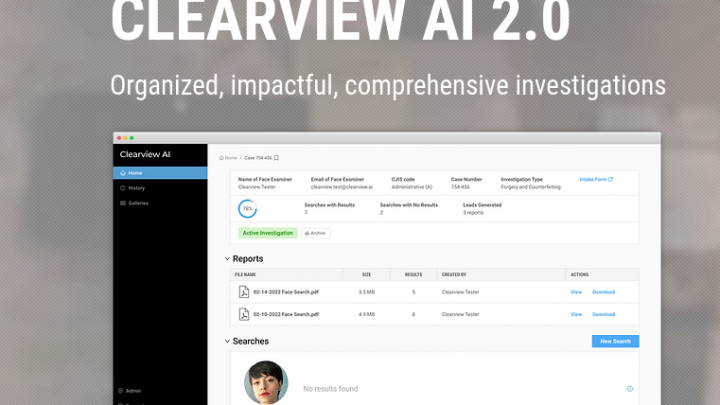Select file 02-14-2022 Face Search.pdf

pos(286,292)
